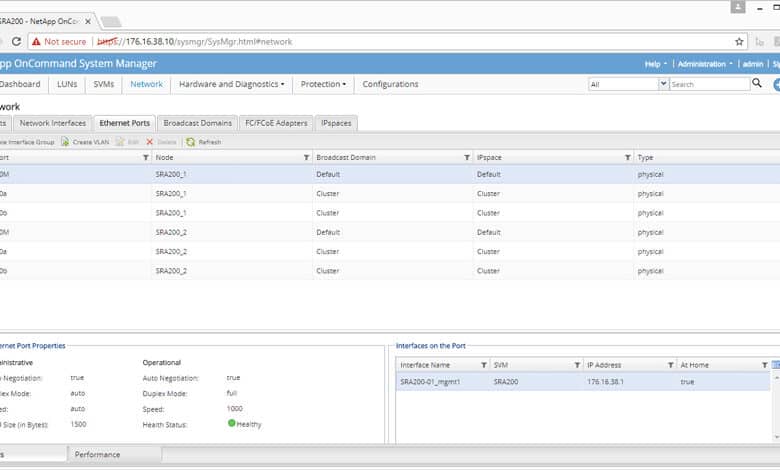Open the Broadcast Domain column filter icon
780x470 pixels.
[467, 157]
